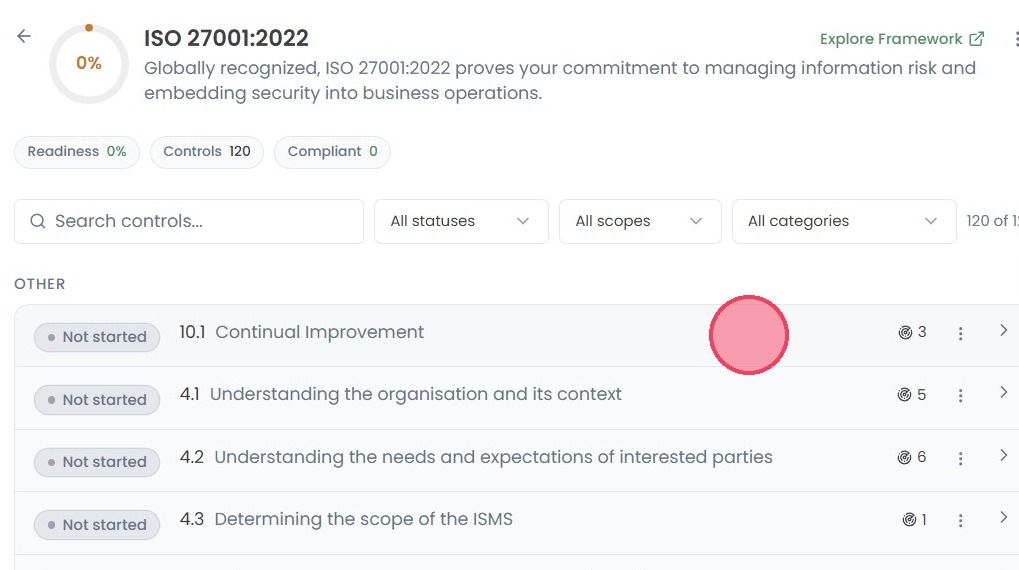Open the All statuses dropdown
The width and height of the screenshot is (1019, 570).
pyautogui.click(x=461, y=222)
